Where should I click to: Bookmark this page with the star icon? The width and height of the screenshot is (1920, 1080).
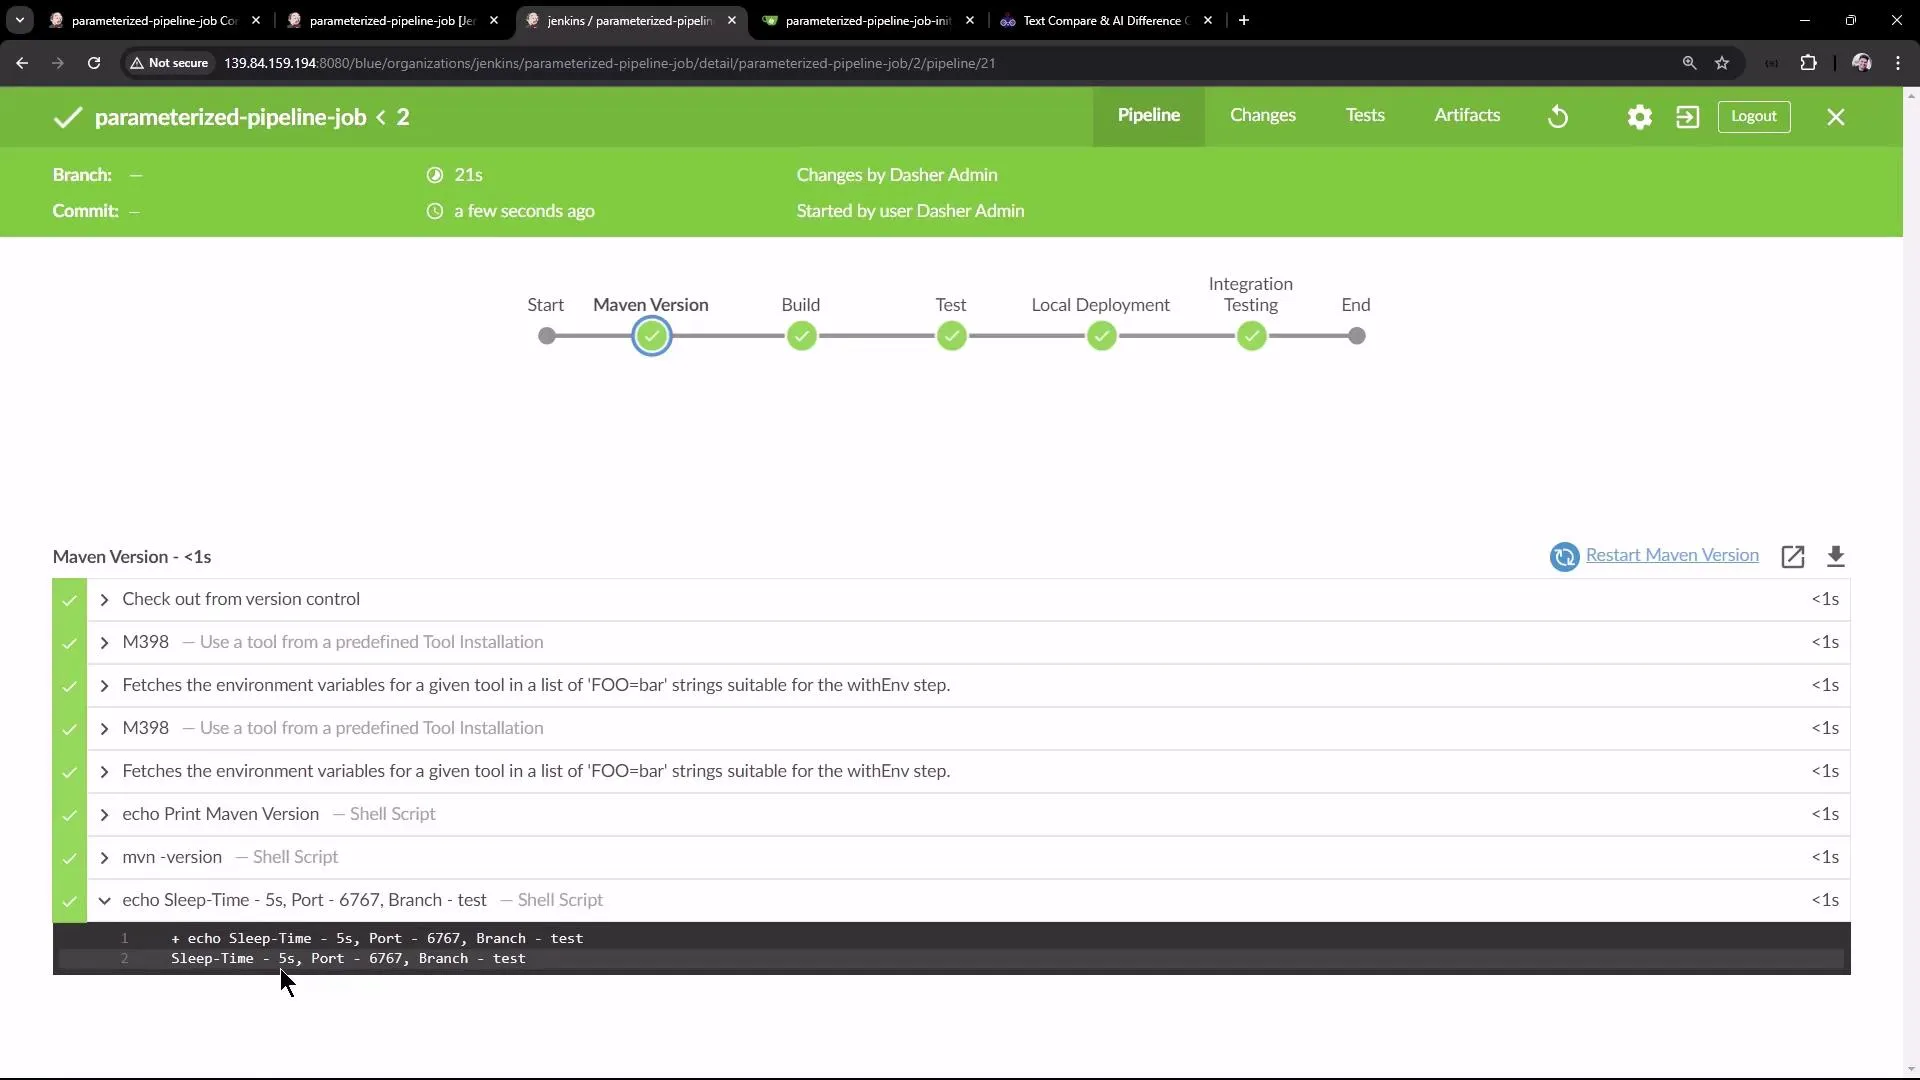tap(1723, 62)
